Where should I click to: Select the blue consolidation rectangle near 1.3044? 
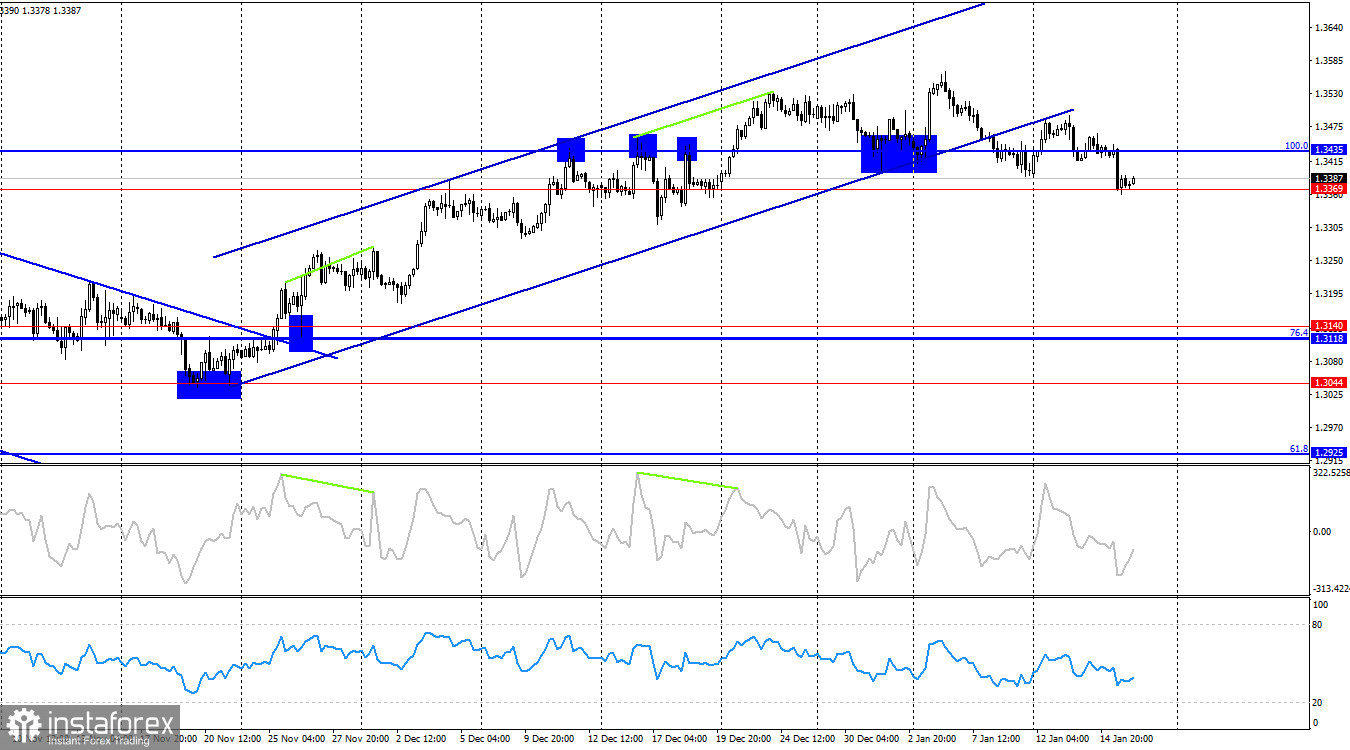click(209, 385)
